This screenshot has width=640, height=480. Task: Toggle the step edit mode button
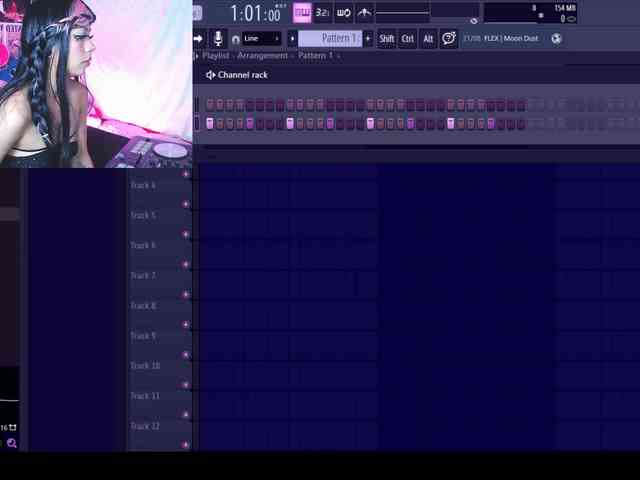click(301, 13)
